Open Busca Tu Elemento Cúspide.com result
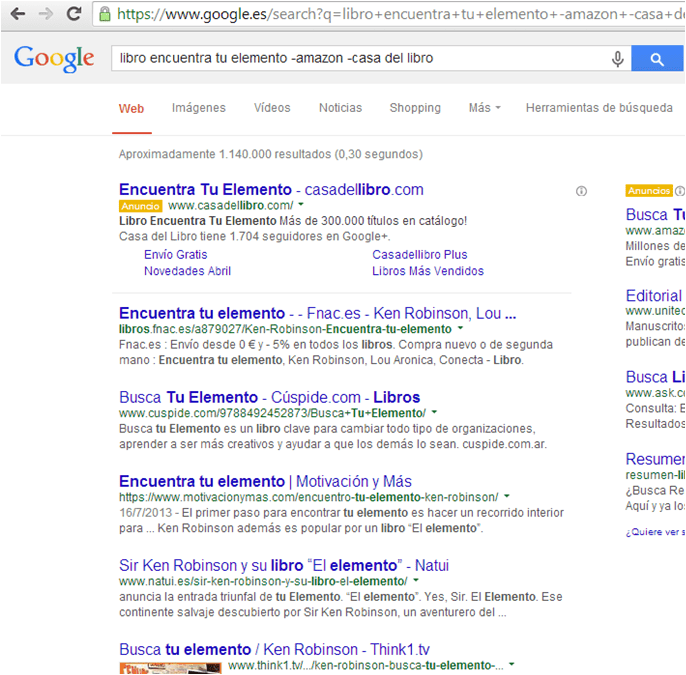Viewport: 686px width, 675px height. (x=270, y=398)
